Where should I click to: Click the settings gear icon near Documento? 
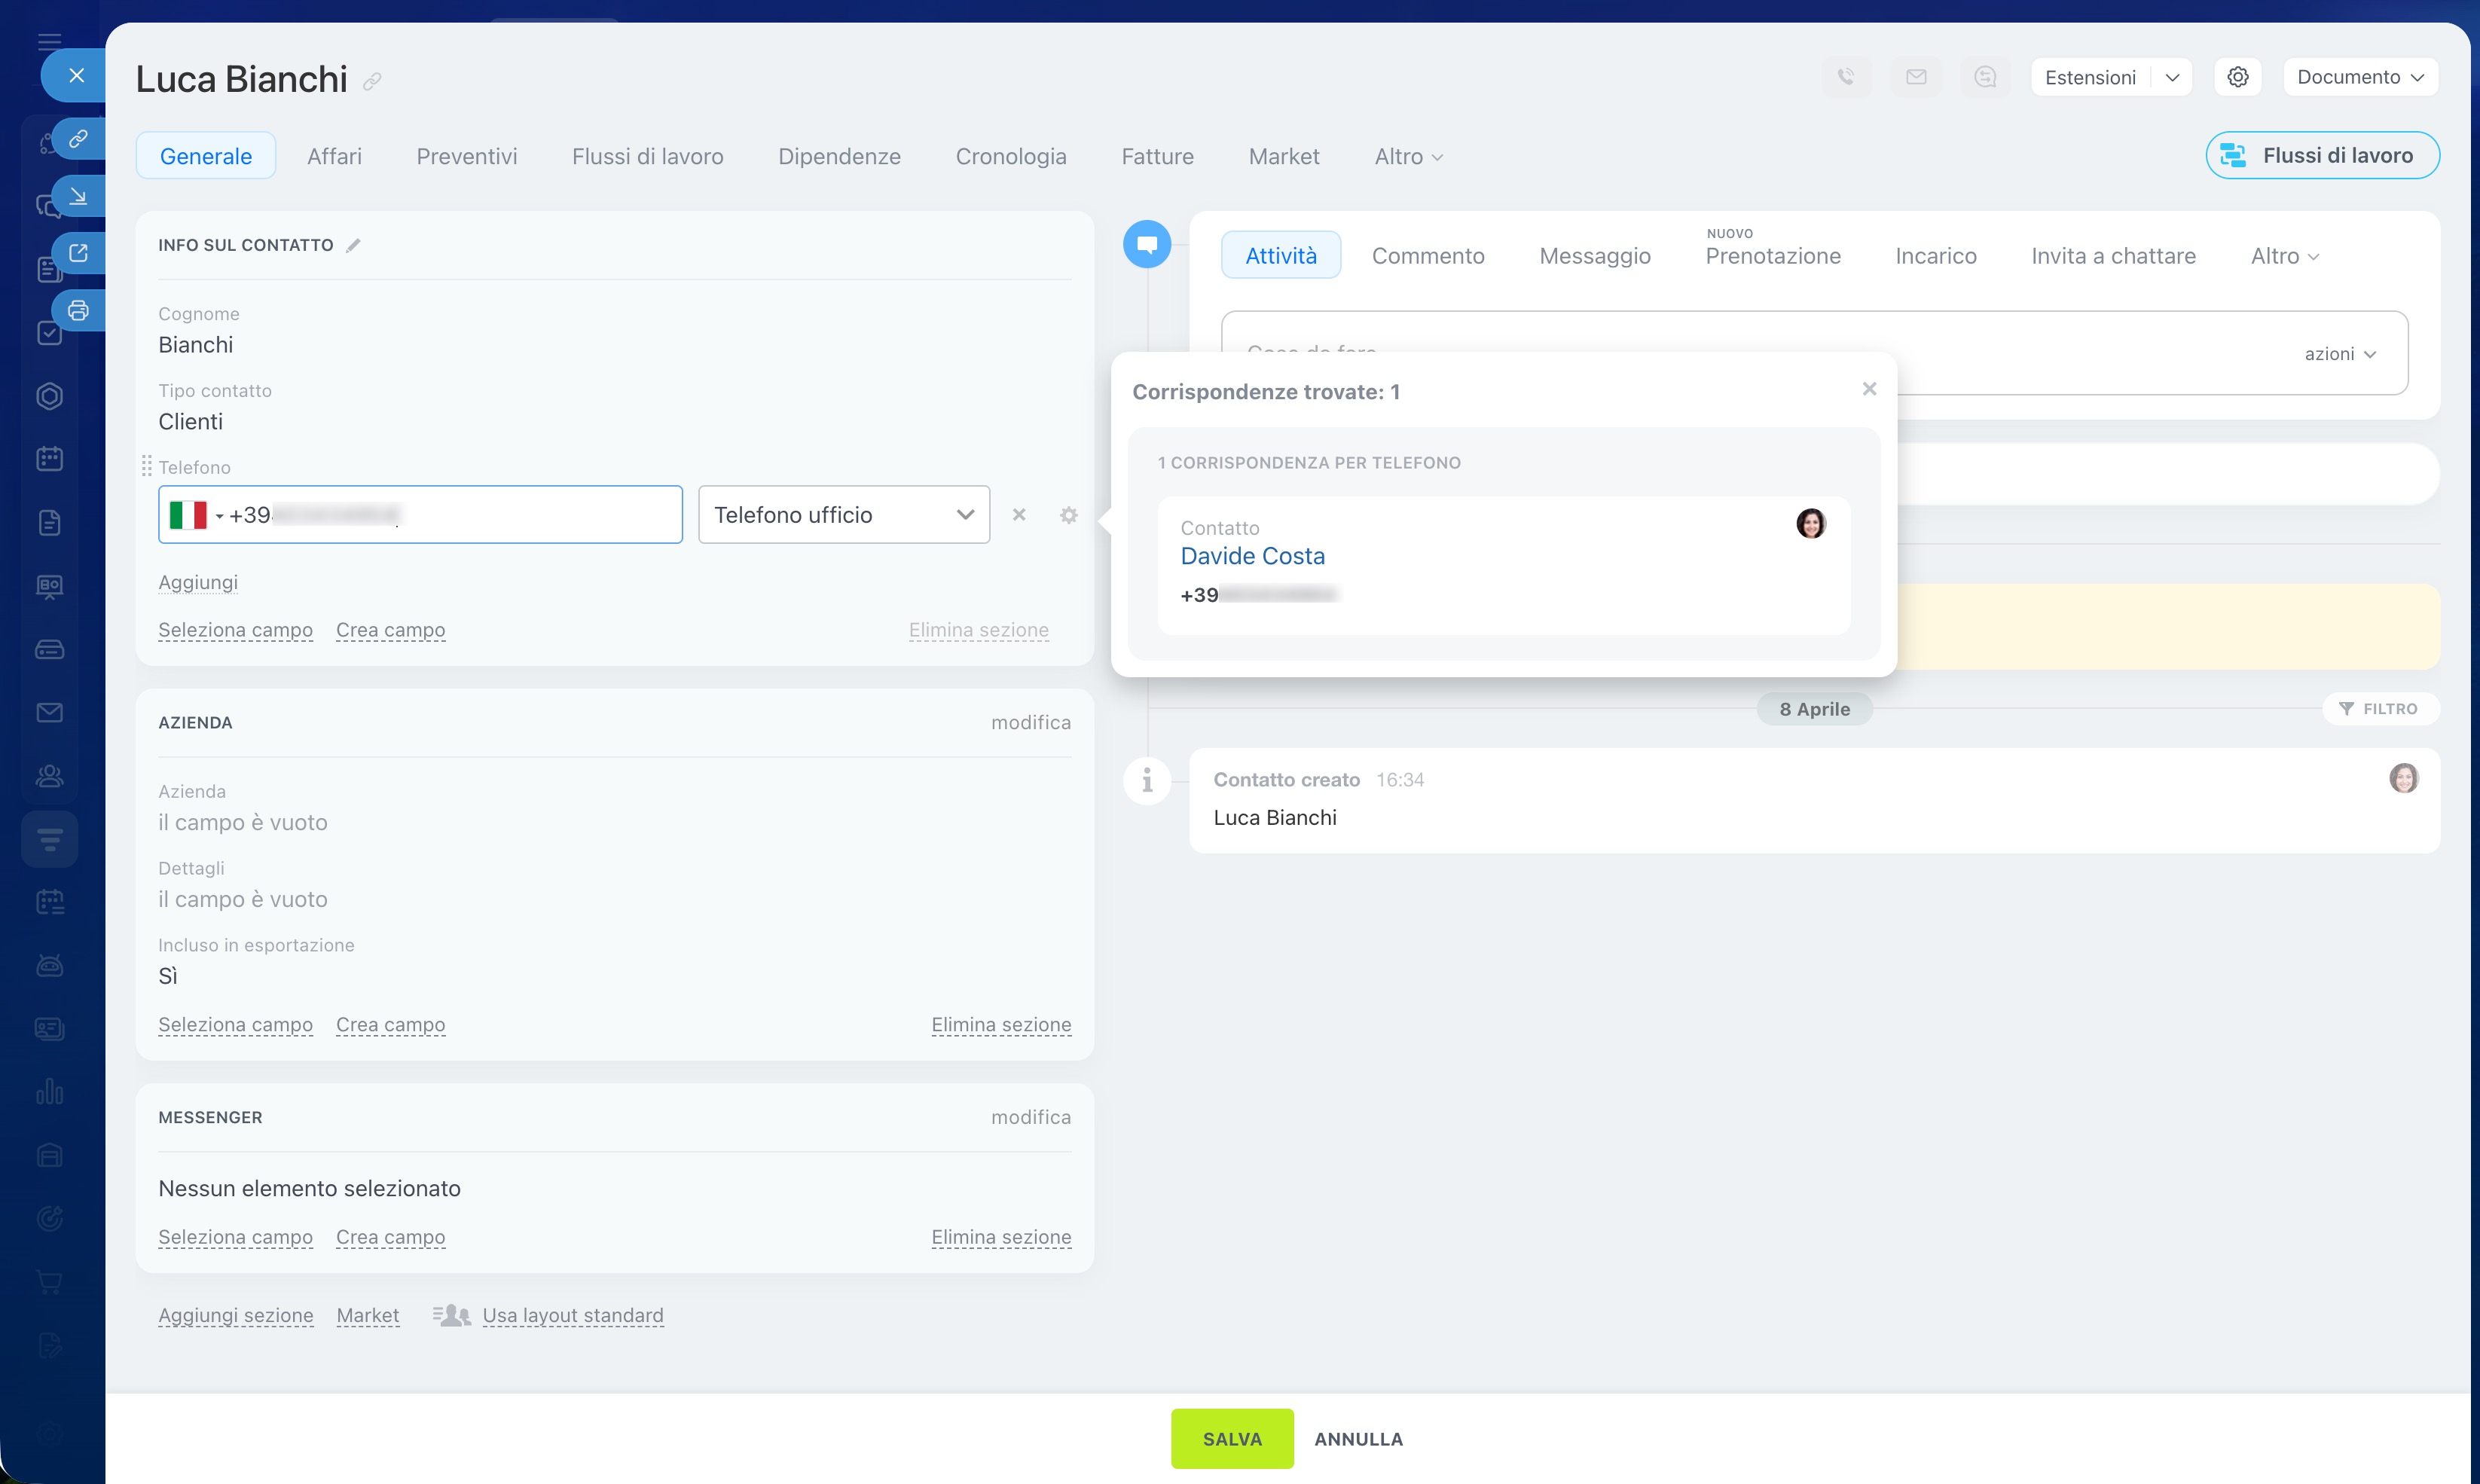point(2237,77)
